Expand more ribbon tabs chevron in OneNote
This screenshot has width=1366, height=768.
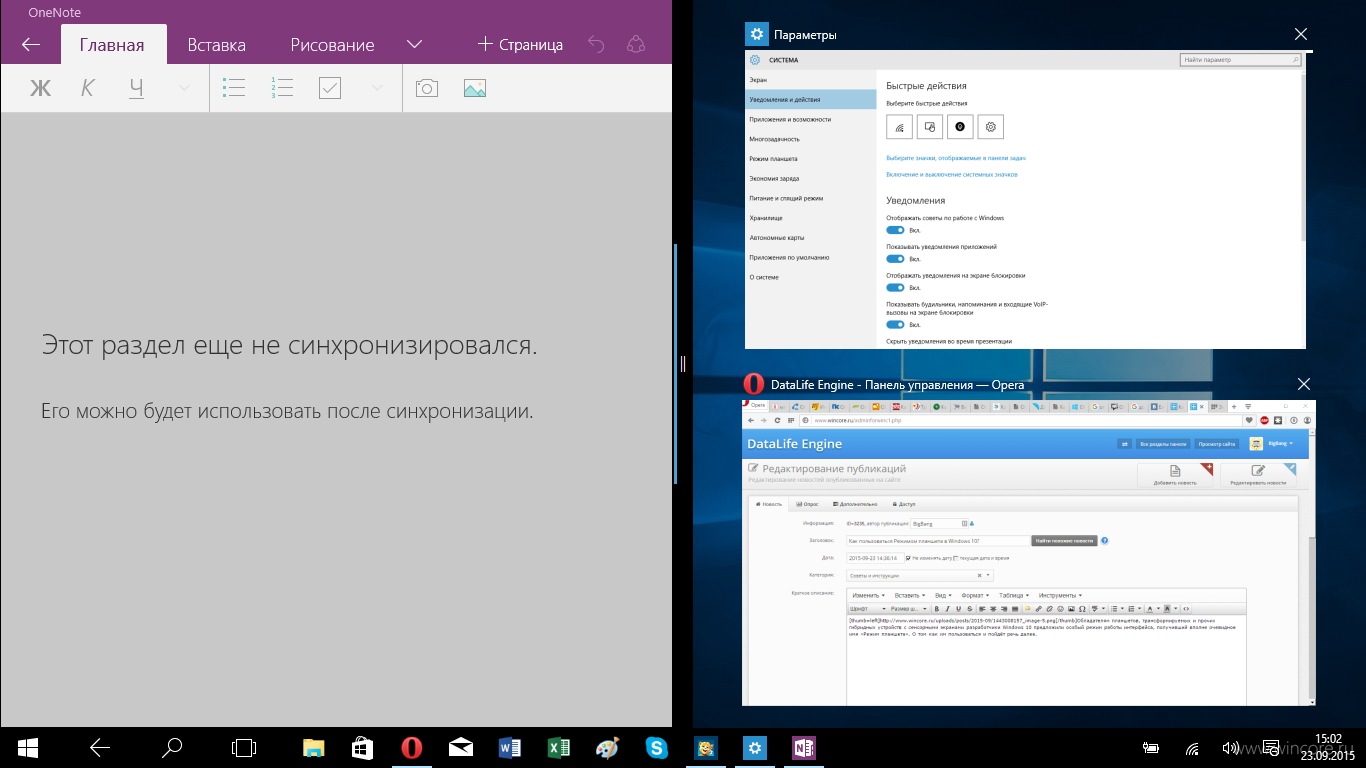(415, 44)
